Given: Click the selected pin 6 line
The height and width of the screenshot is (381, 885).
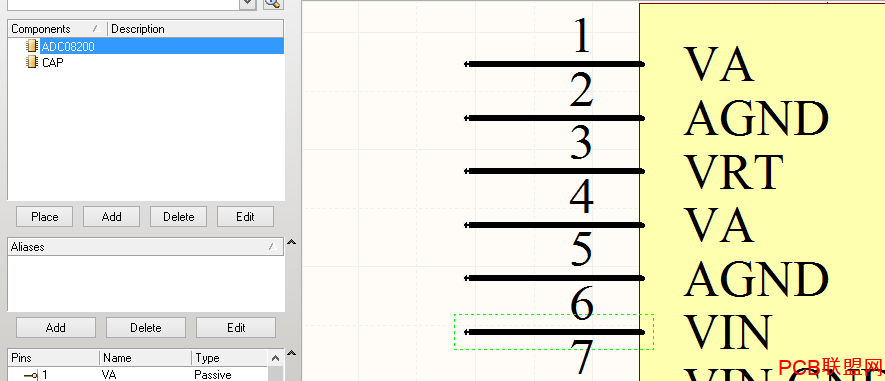Looking at the screenshot, I should tap(554, 332).
